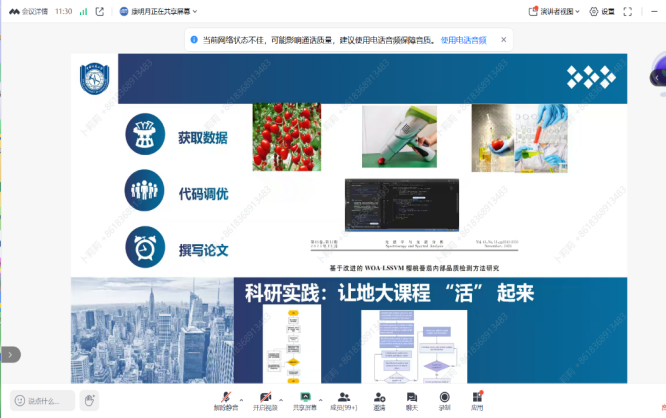
Task: Open emoji picker in chat box
Action: pyautogui.click(x=20, y=401)
